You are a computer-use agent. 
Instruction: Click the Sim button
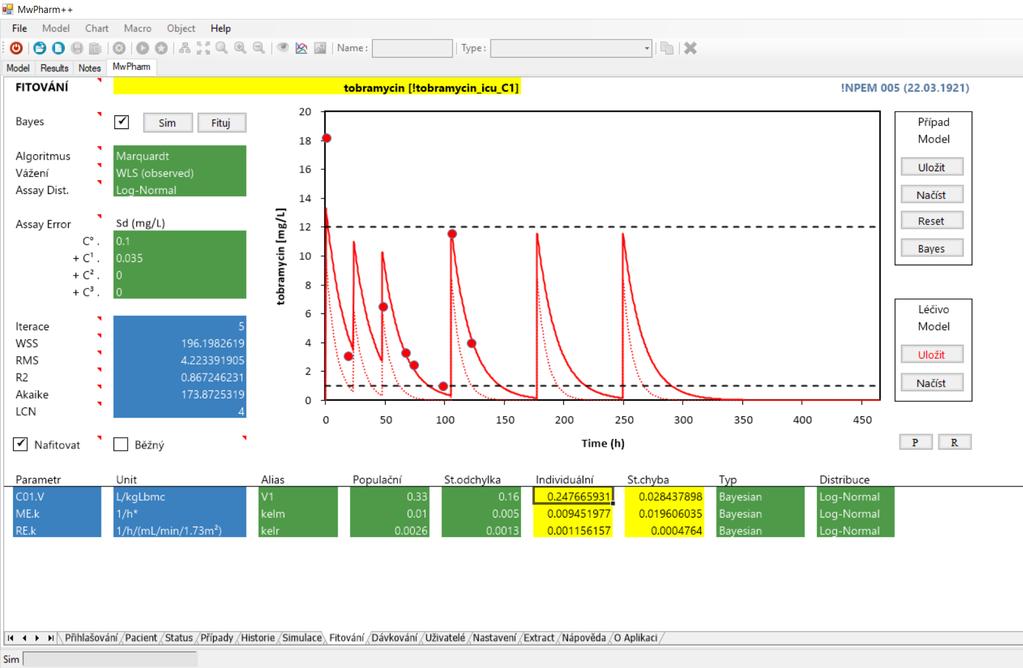(x=167, y=123)
